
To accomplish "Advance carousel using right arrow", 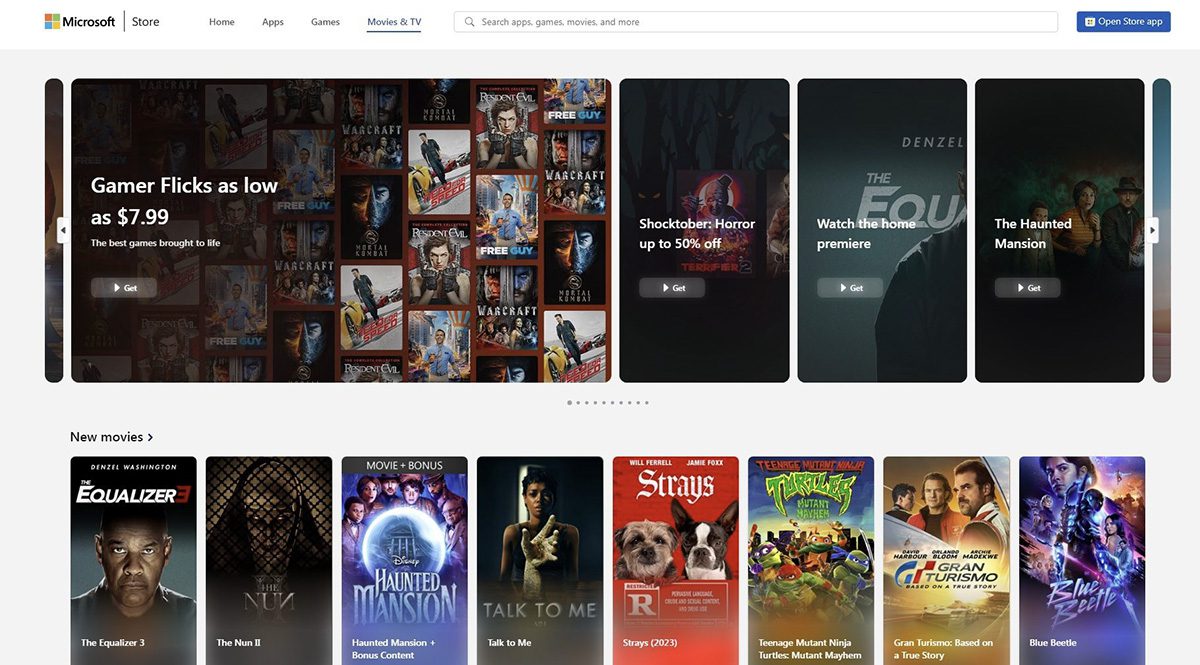I will [1152, 230].
